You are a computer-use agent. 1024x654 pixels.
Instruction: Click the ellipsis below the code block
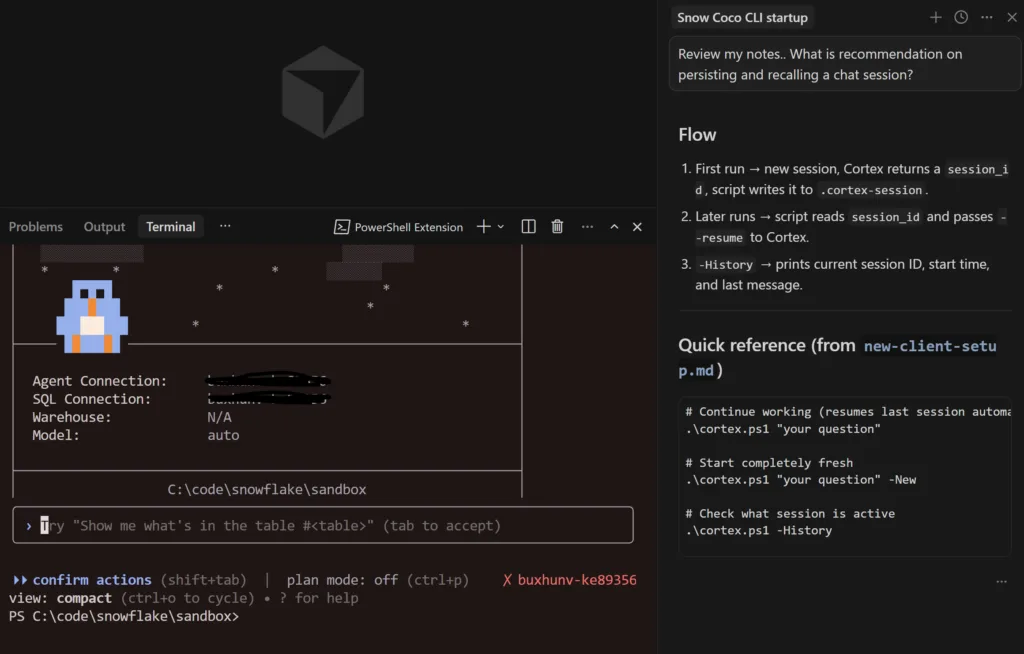click(x=1001, y=581)
